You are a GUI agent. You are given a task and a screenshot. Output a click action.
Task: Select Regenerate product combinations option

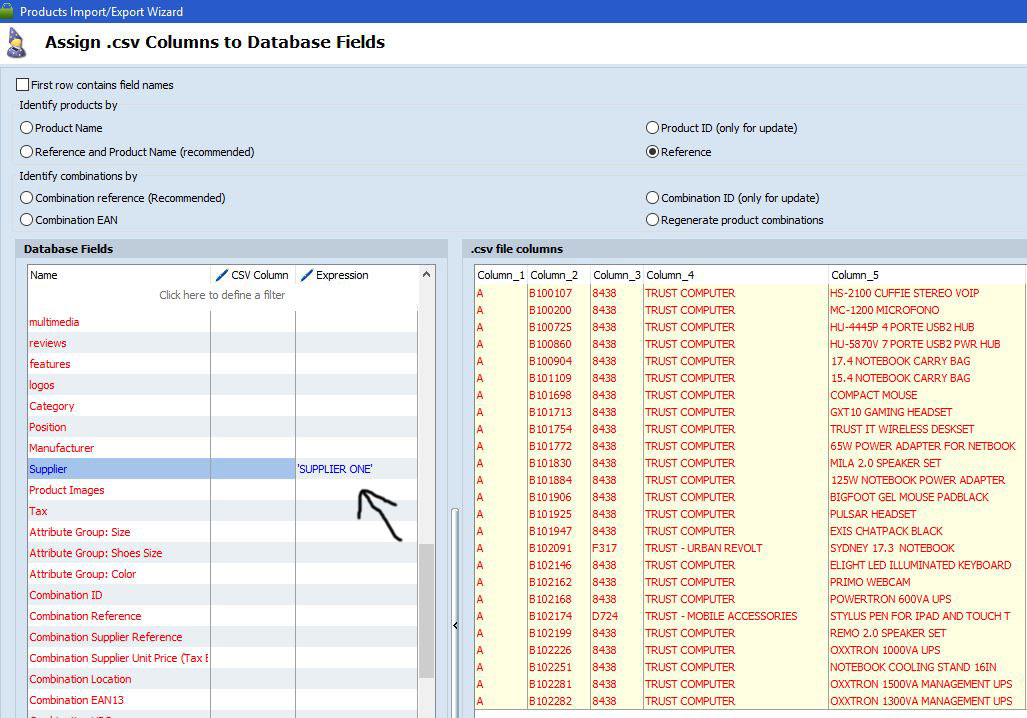tap(653, 220)
